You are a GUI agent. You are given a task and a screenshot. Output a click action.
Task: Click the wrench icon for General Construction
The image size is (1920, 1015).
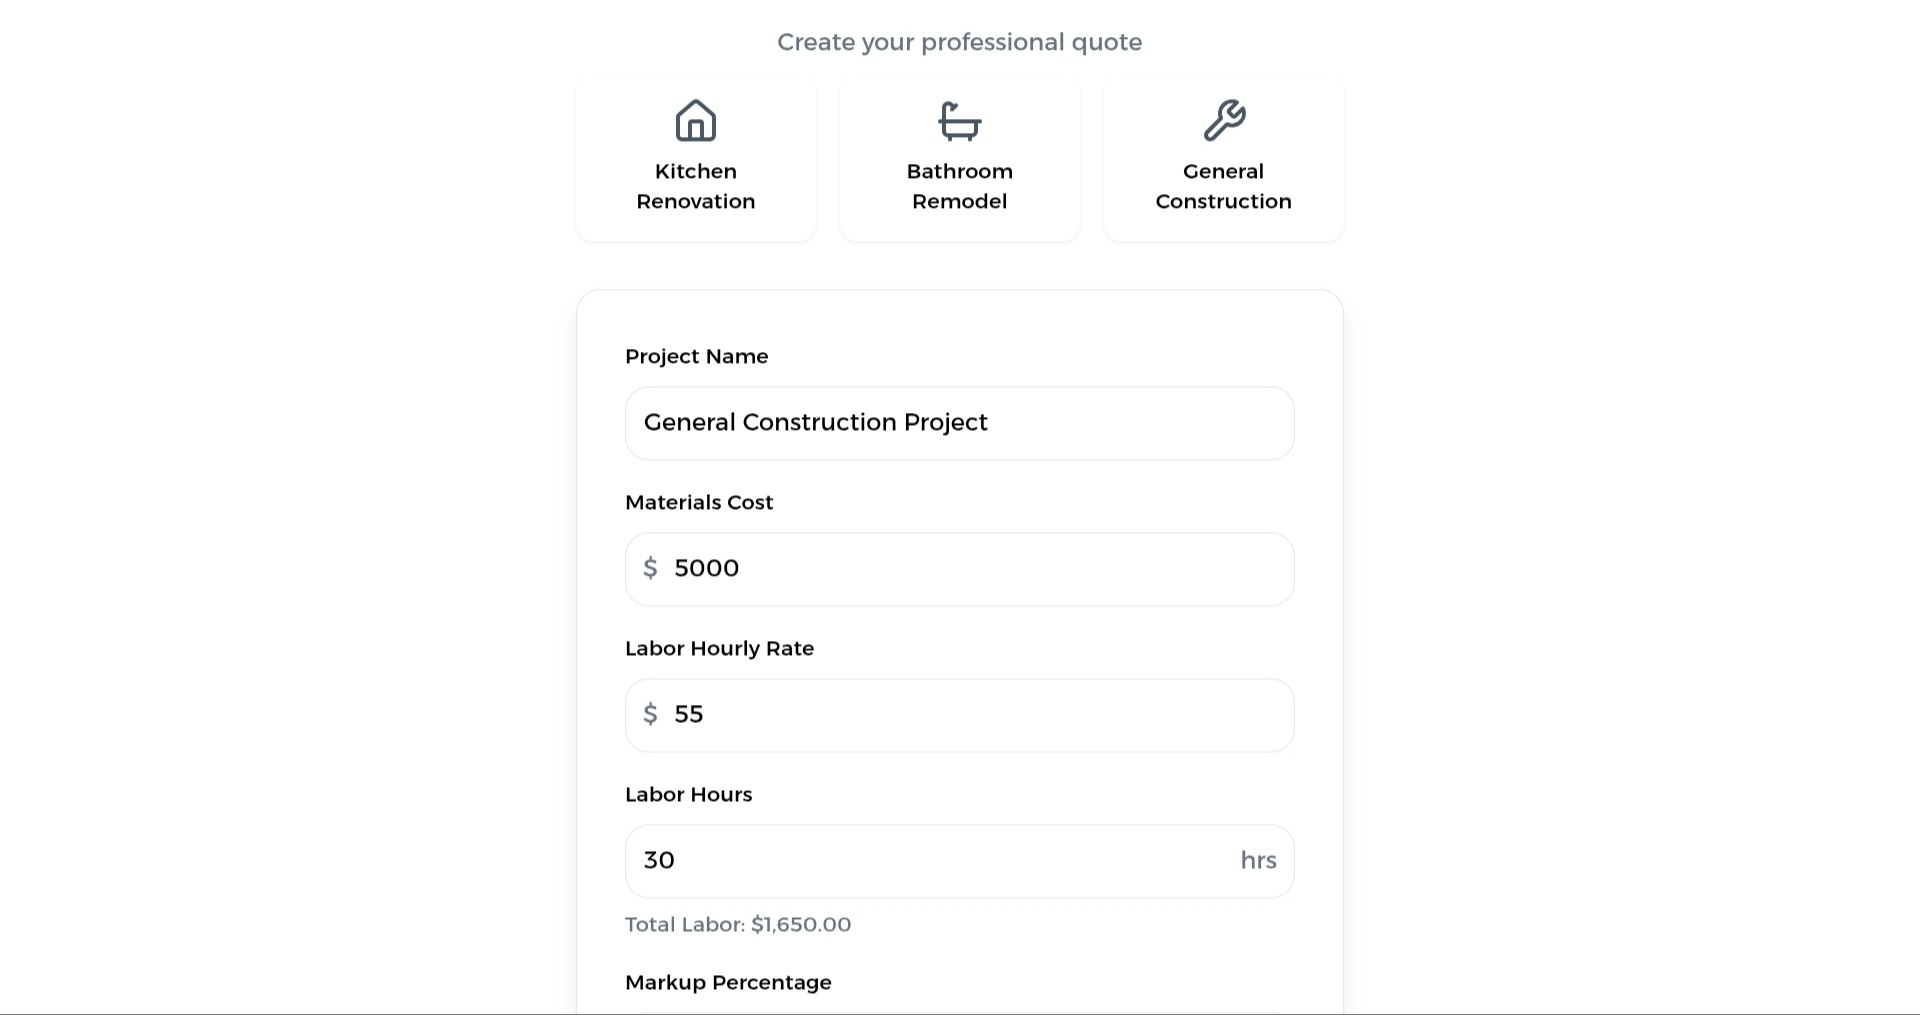pos(1224,121)
